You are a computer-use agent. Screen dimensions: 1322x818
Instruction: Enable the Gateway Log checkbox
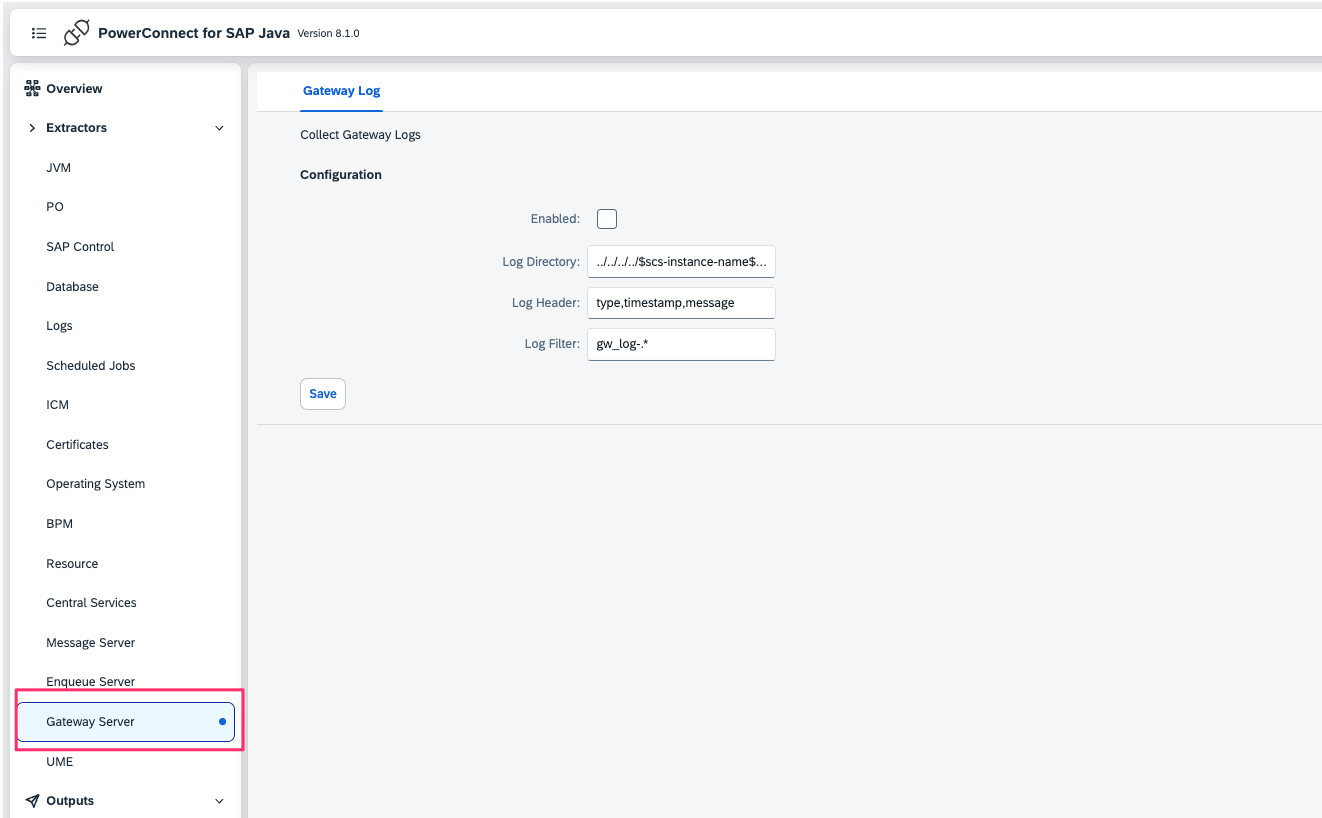(607, 219)
